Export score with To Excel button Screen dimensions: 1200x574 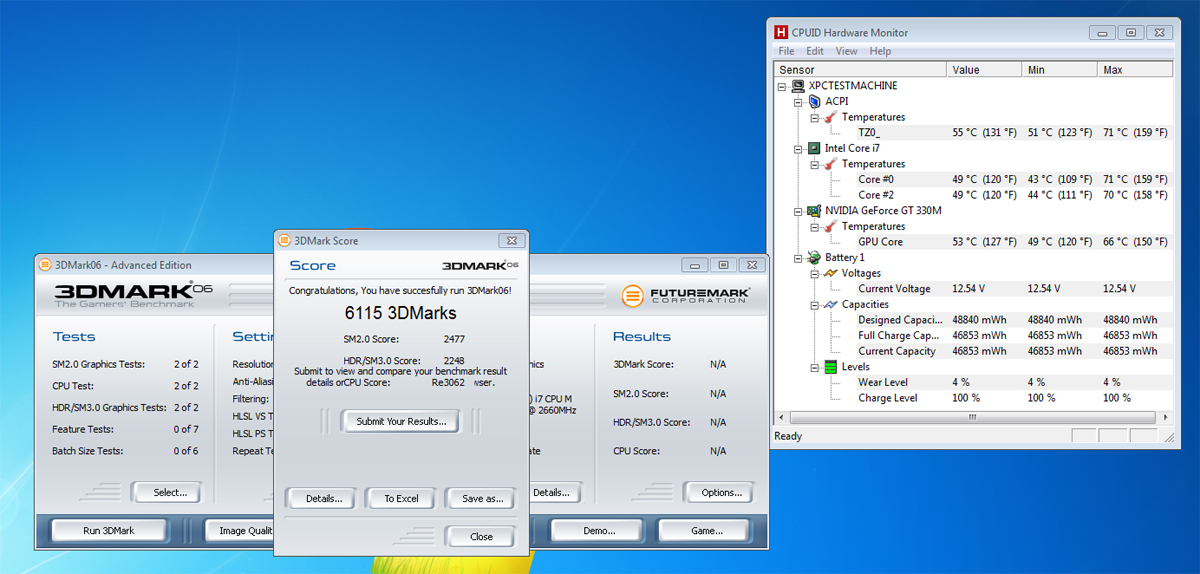401,498
